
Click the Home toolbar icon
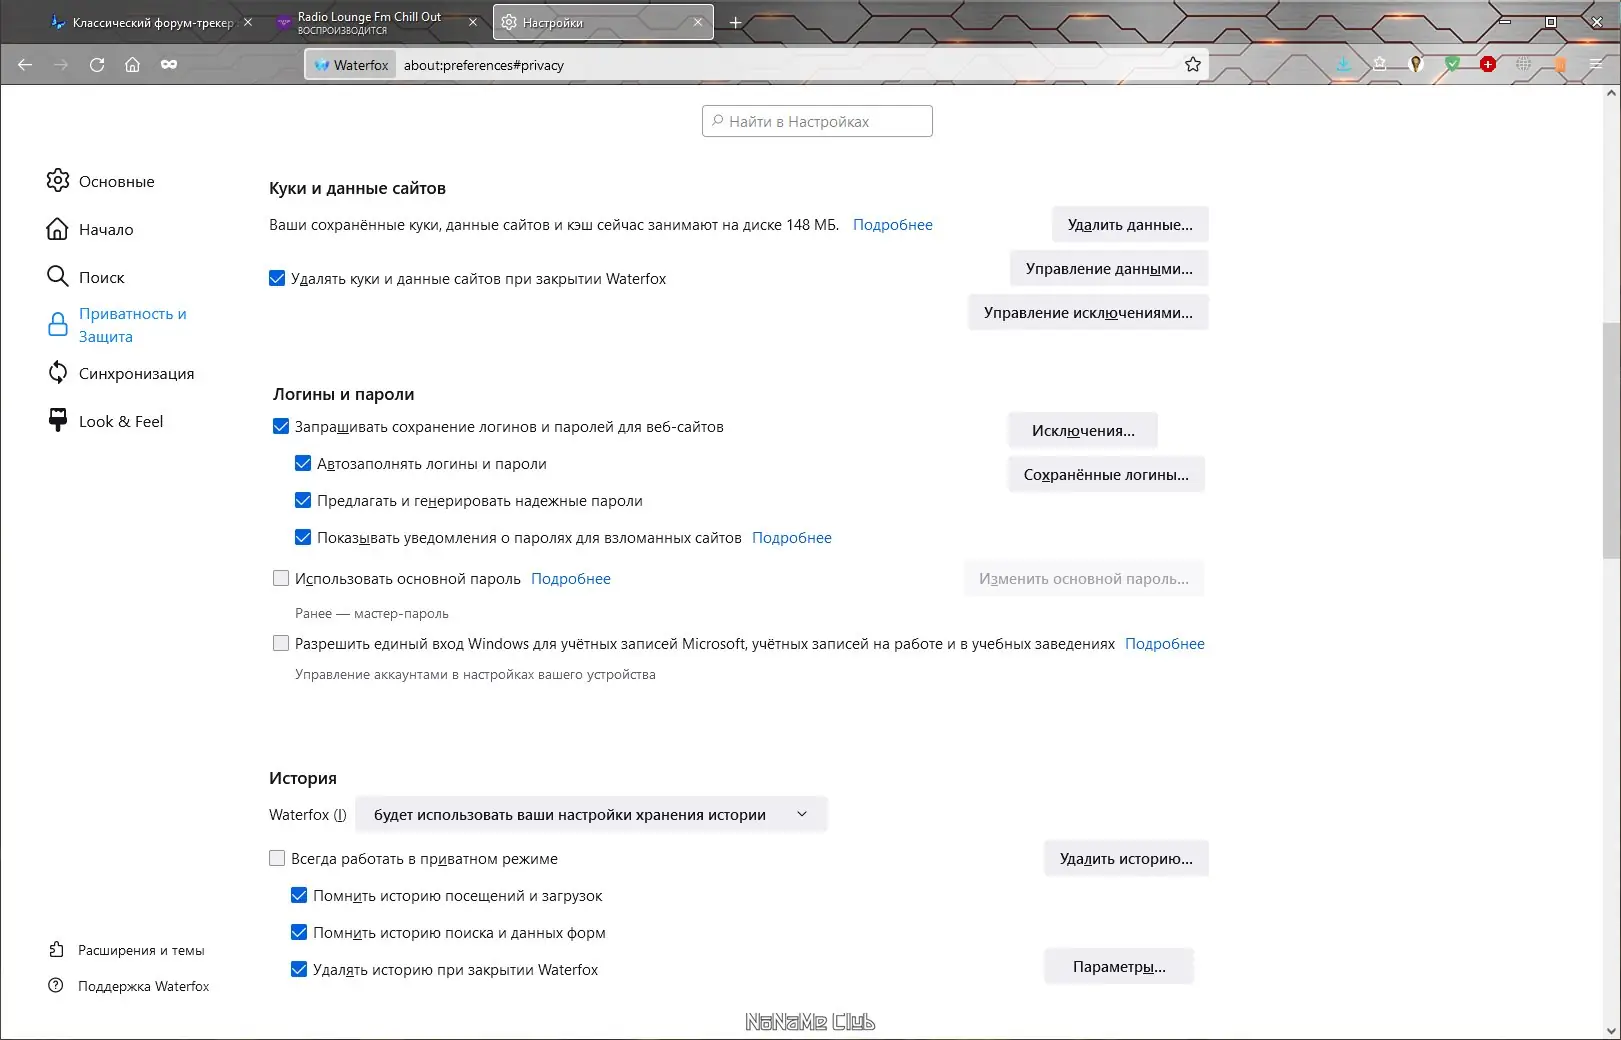(132, 65)
